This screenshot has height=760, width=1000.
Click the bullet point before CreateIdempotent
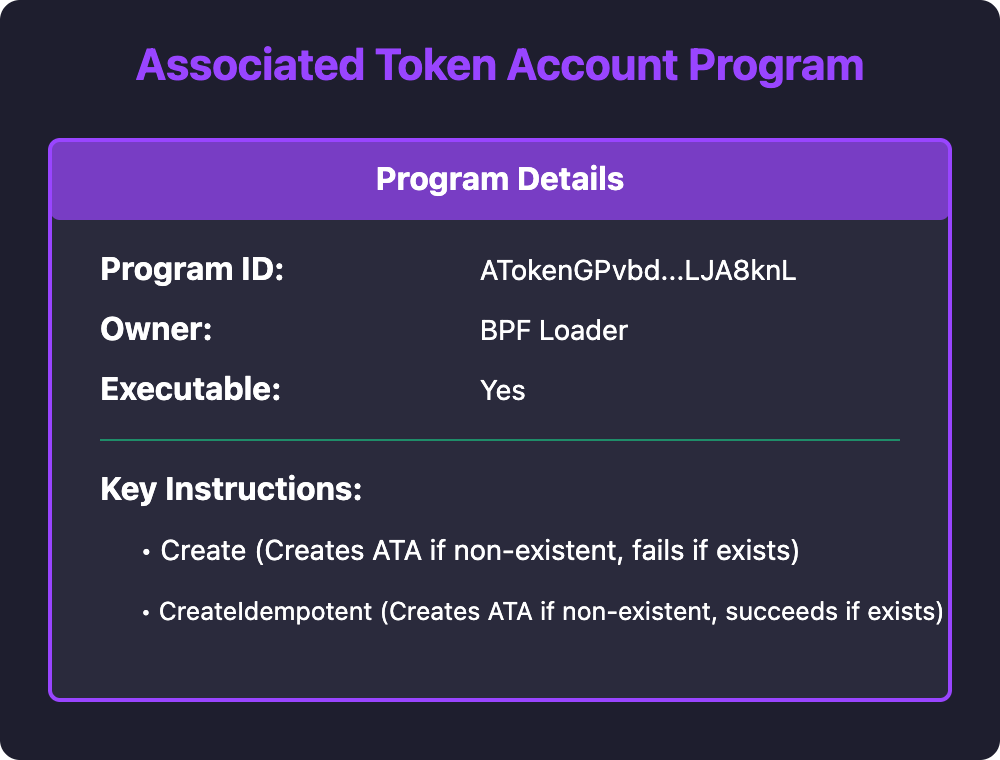[147, 612]
